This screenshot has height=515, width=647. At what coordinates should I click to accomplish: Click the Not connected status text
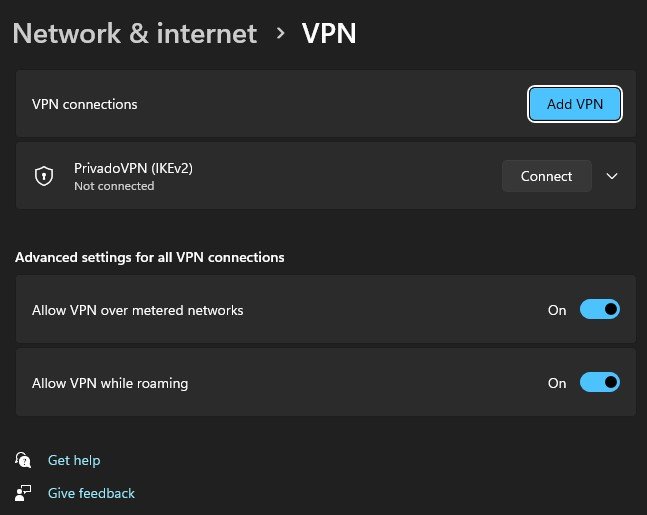click(x=114, y=186)
